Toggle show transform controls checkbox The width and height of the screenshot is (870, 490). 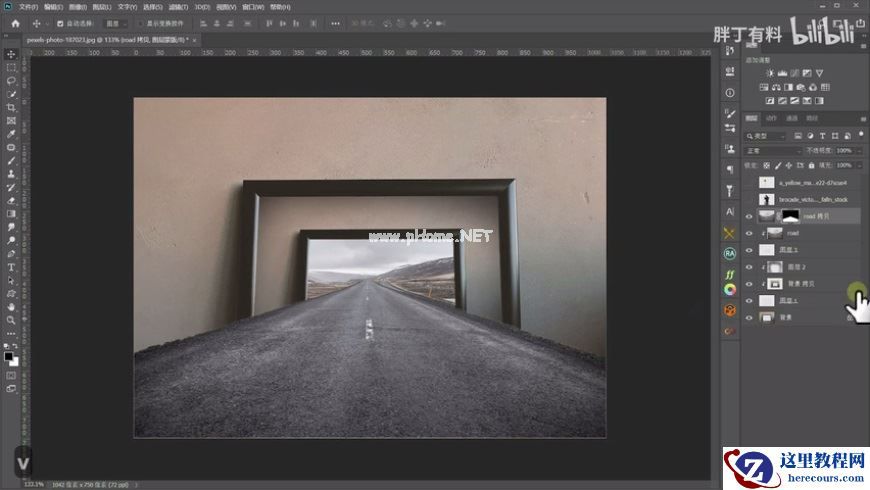coord(140,24)
